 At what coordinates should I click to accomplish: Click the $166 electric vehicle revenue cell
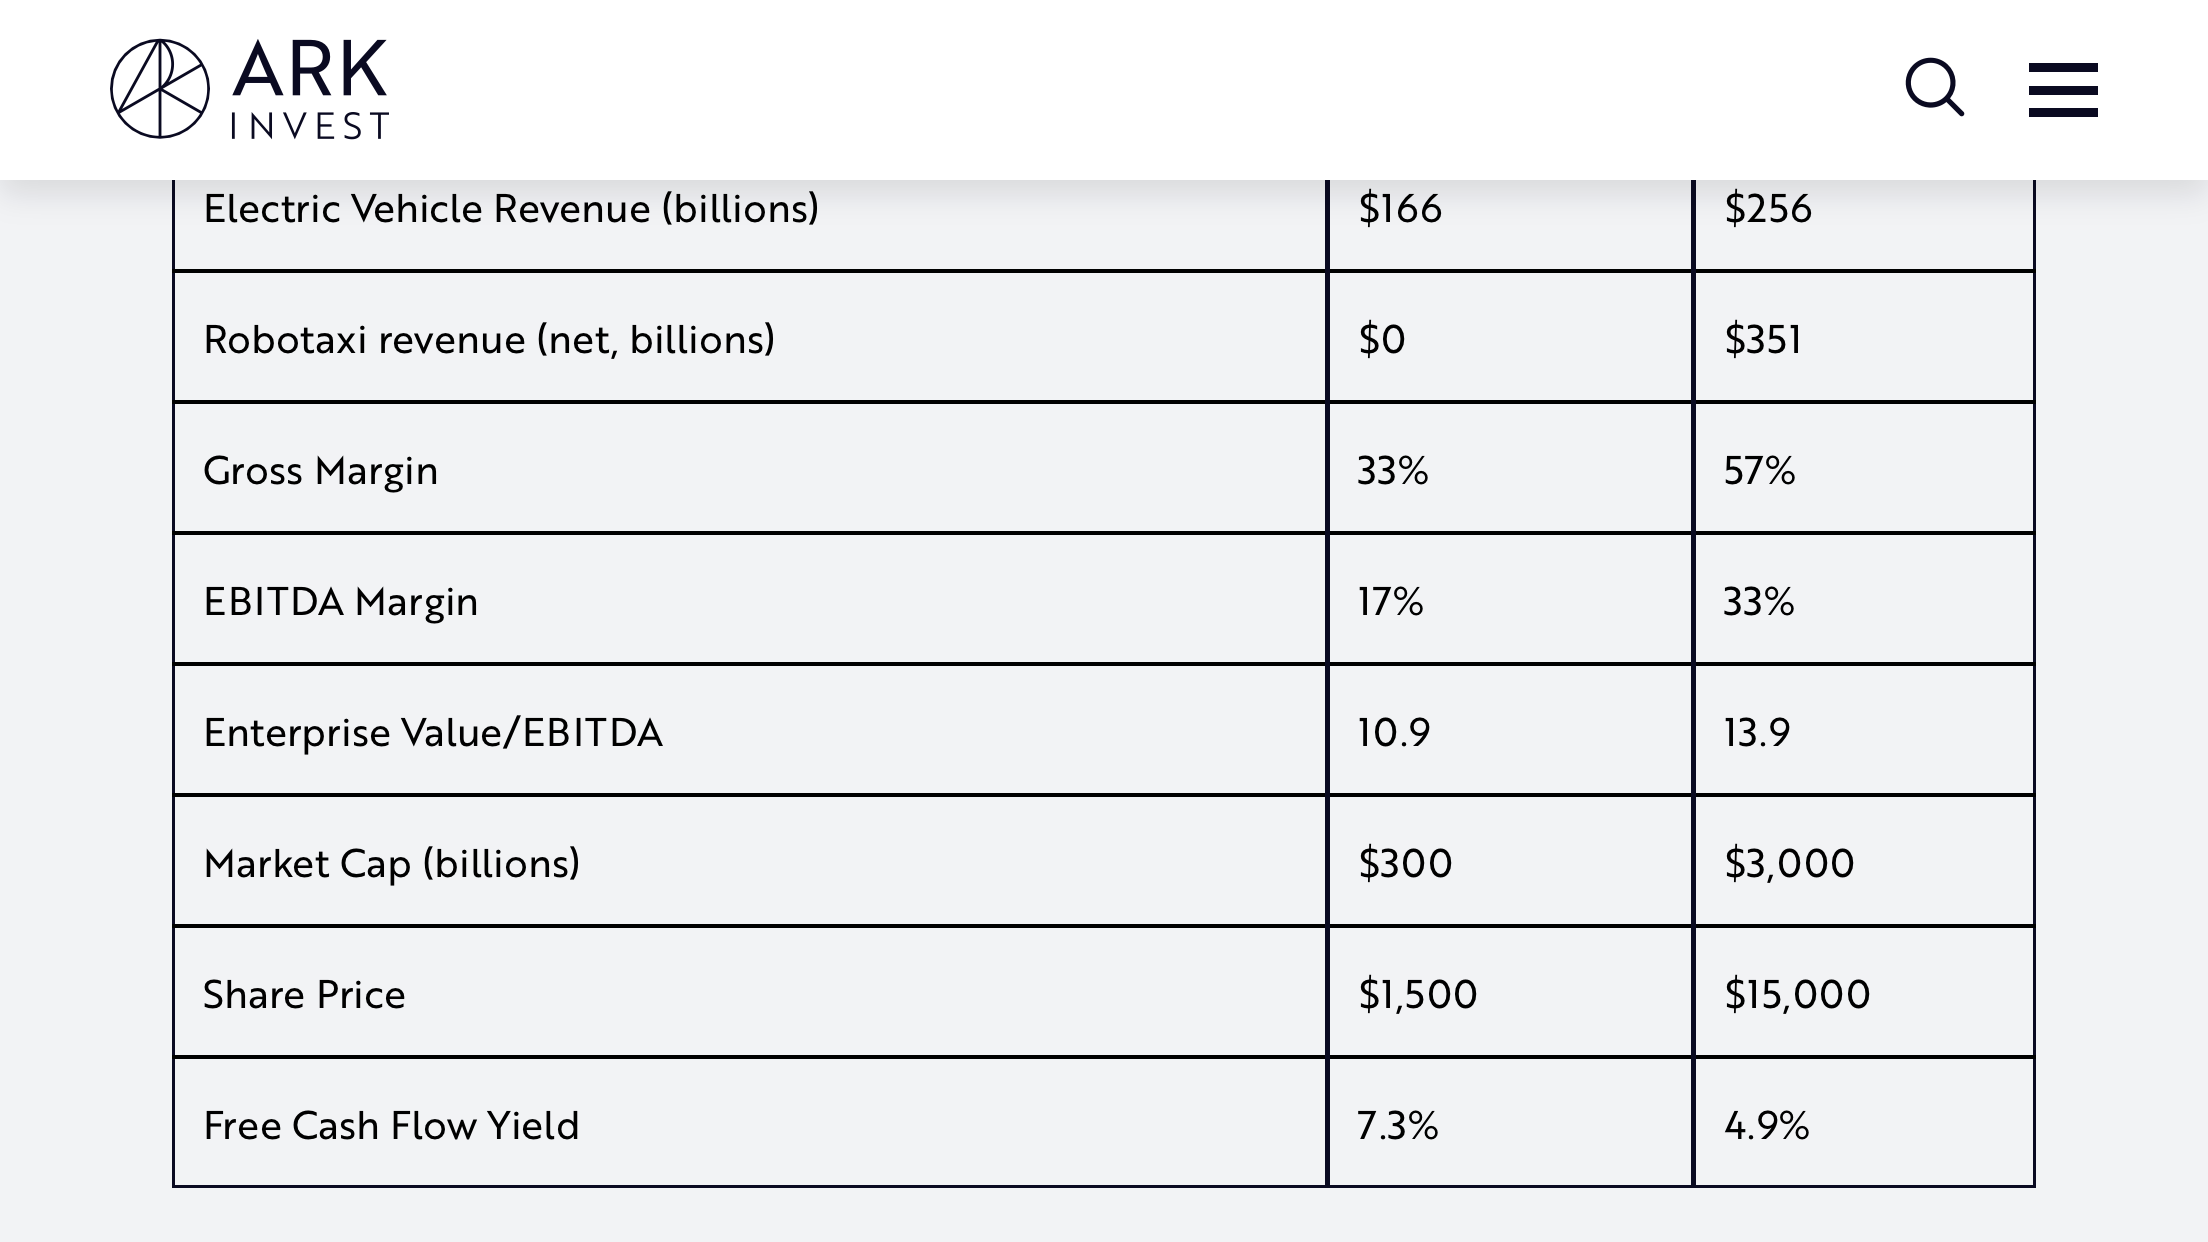tap(1400, 209)
